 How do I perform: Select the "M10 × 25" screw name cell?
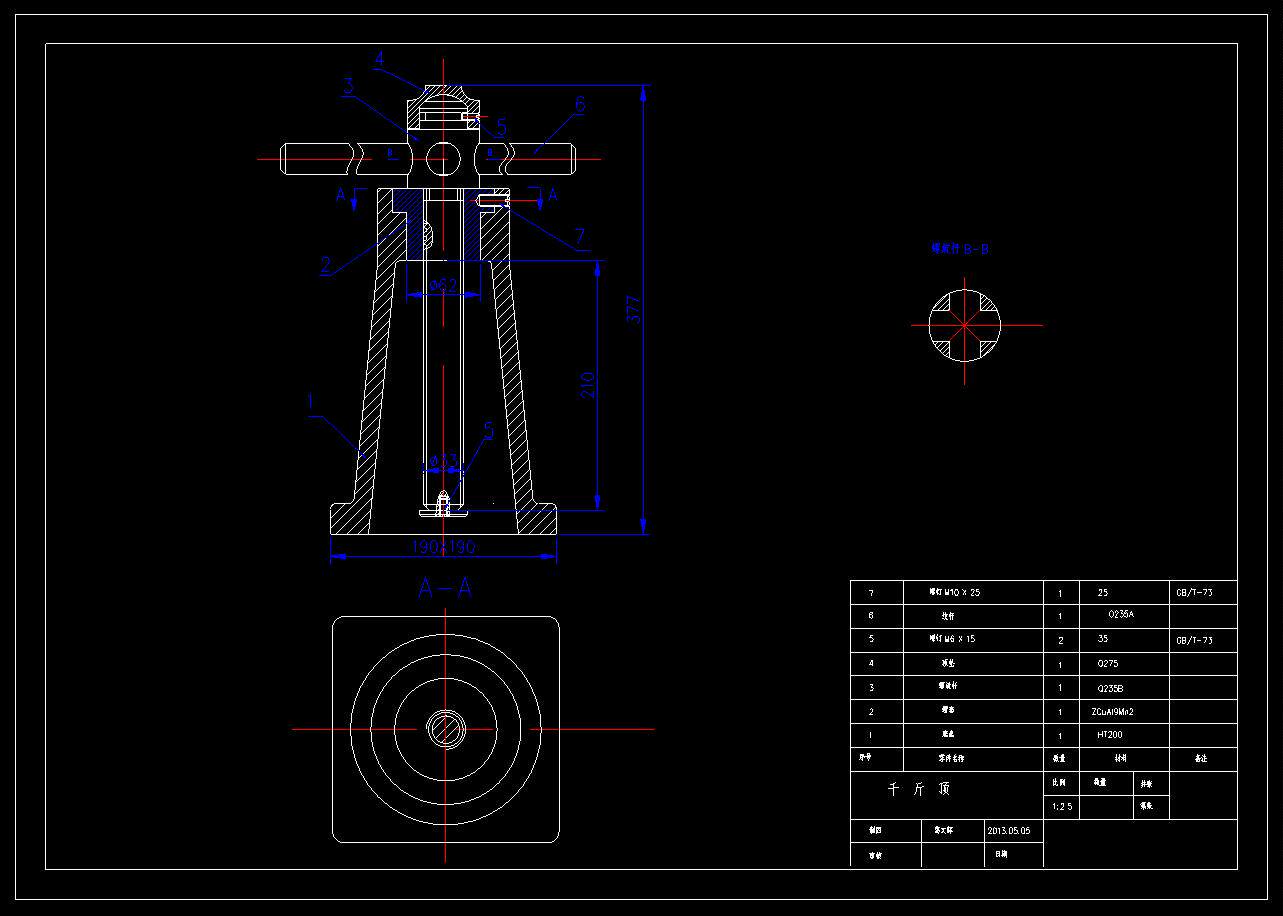pyautogui.click(x=957, y=593)
